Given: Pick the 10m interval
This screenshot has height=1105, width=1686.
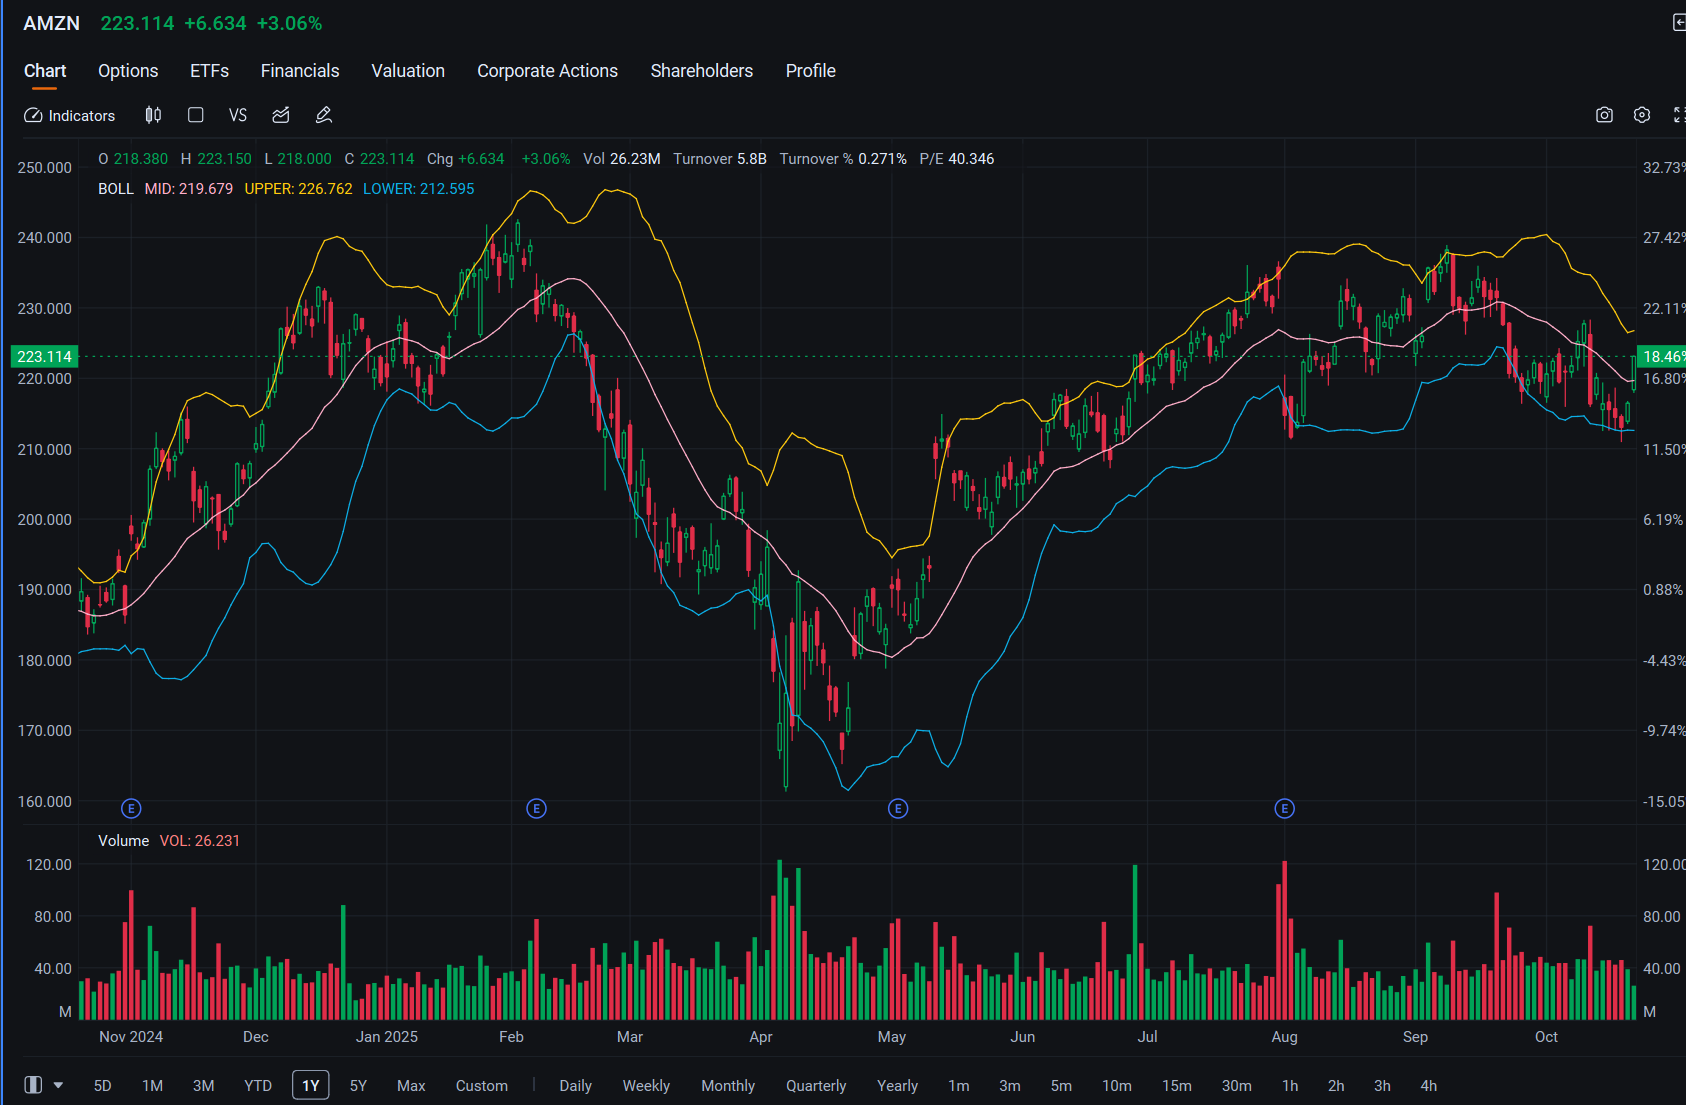Looking at the screenshot, I should [x=1117, y=1086].
